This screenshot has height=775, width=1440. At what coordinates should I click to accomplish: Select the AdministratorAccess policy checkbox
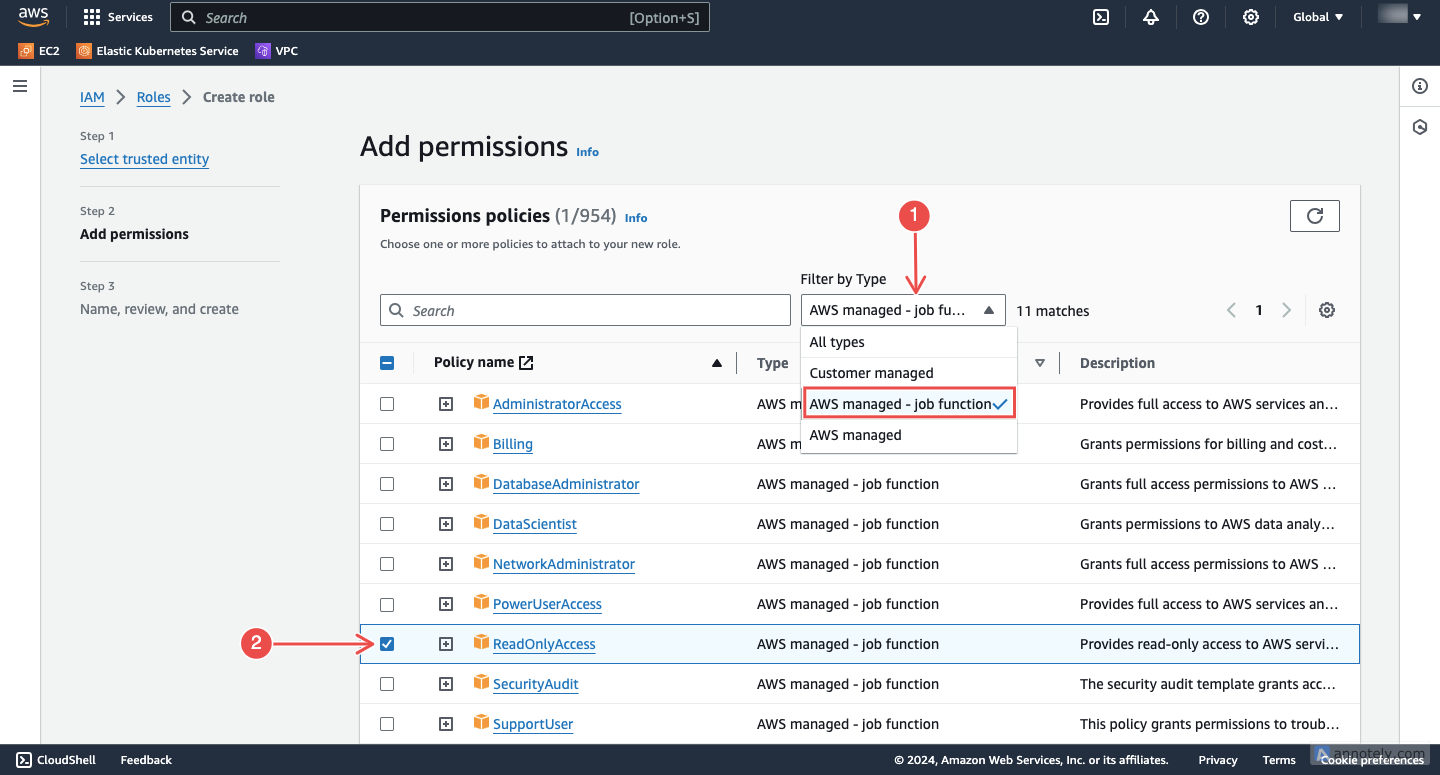387,403
